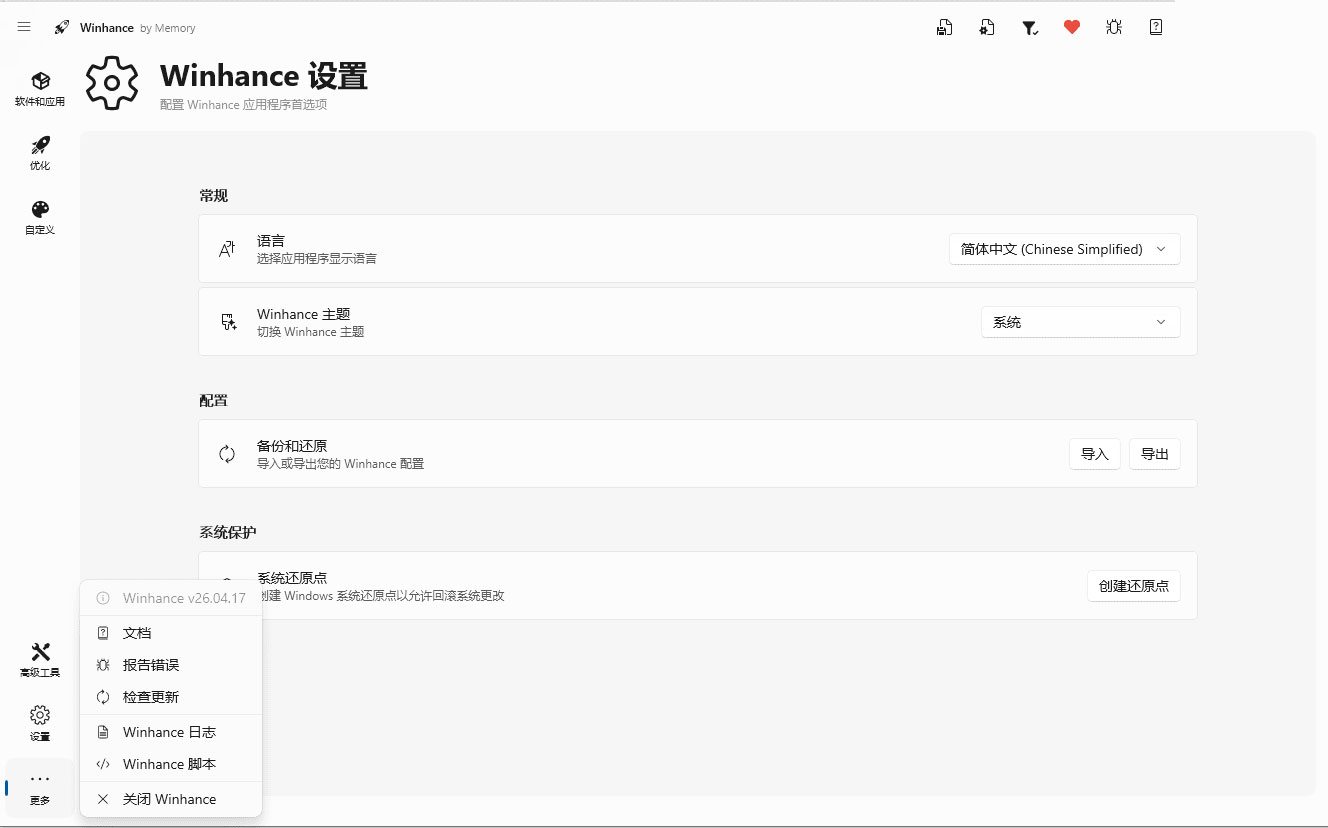The height and width of the screenshot is (828, 1328).
Task: Open the 简体中文 language dropdown
Action: (x=1064, y=249)
